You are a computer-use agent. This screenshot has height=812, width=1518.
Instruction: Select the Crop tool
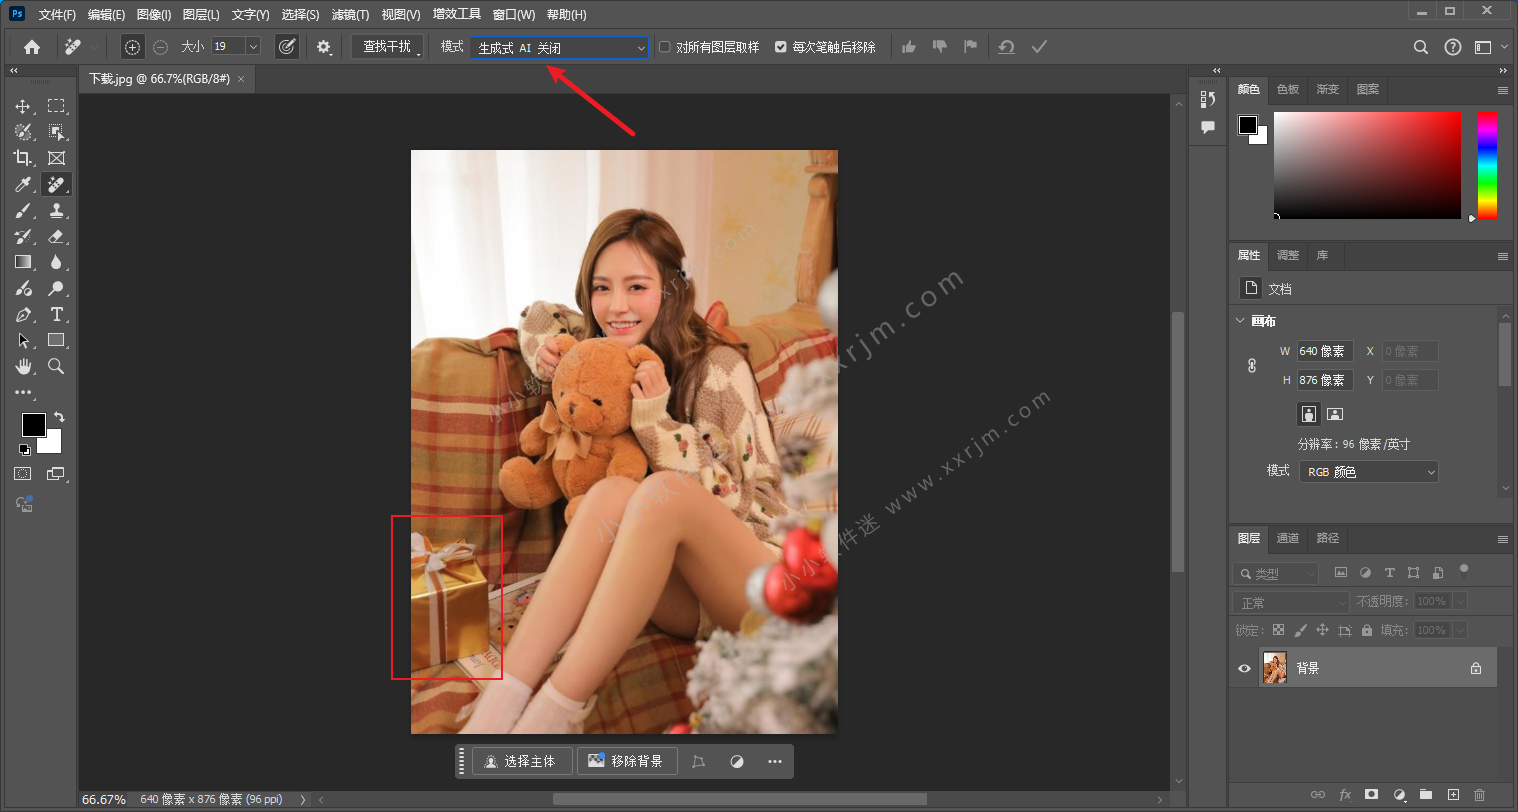coord(23,158)
